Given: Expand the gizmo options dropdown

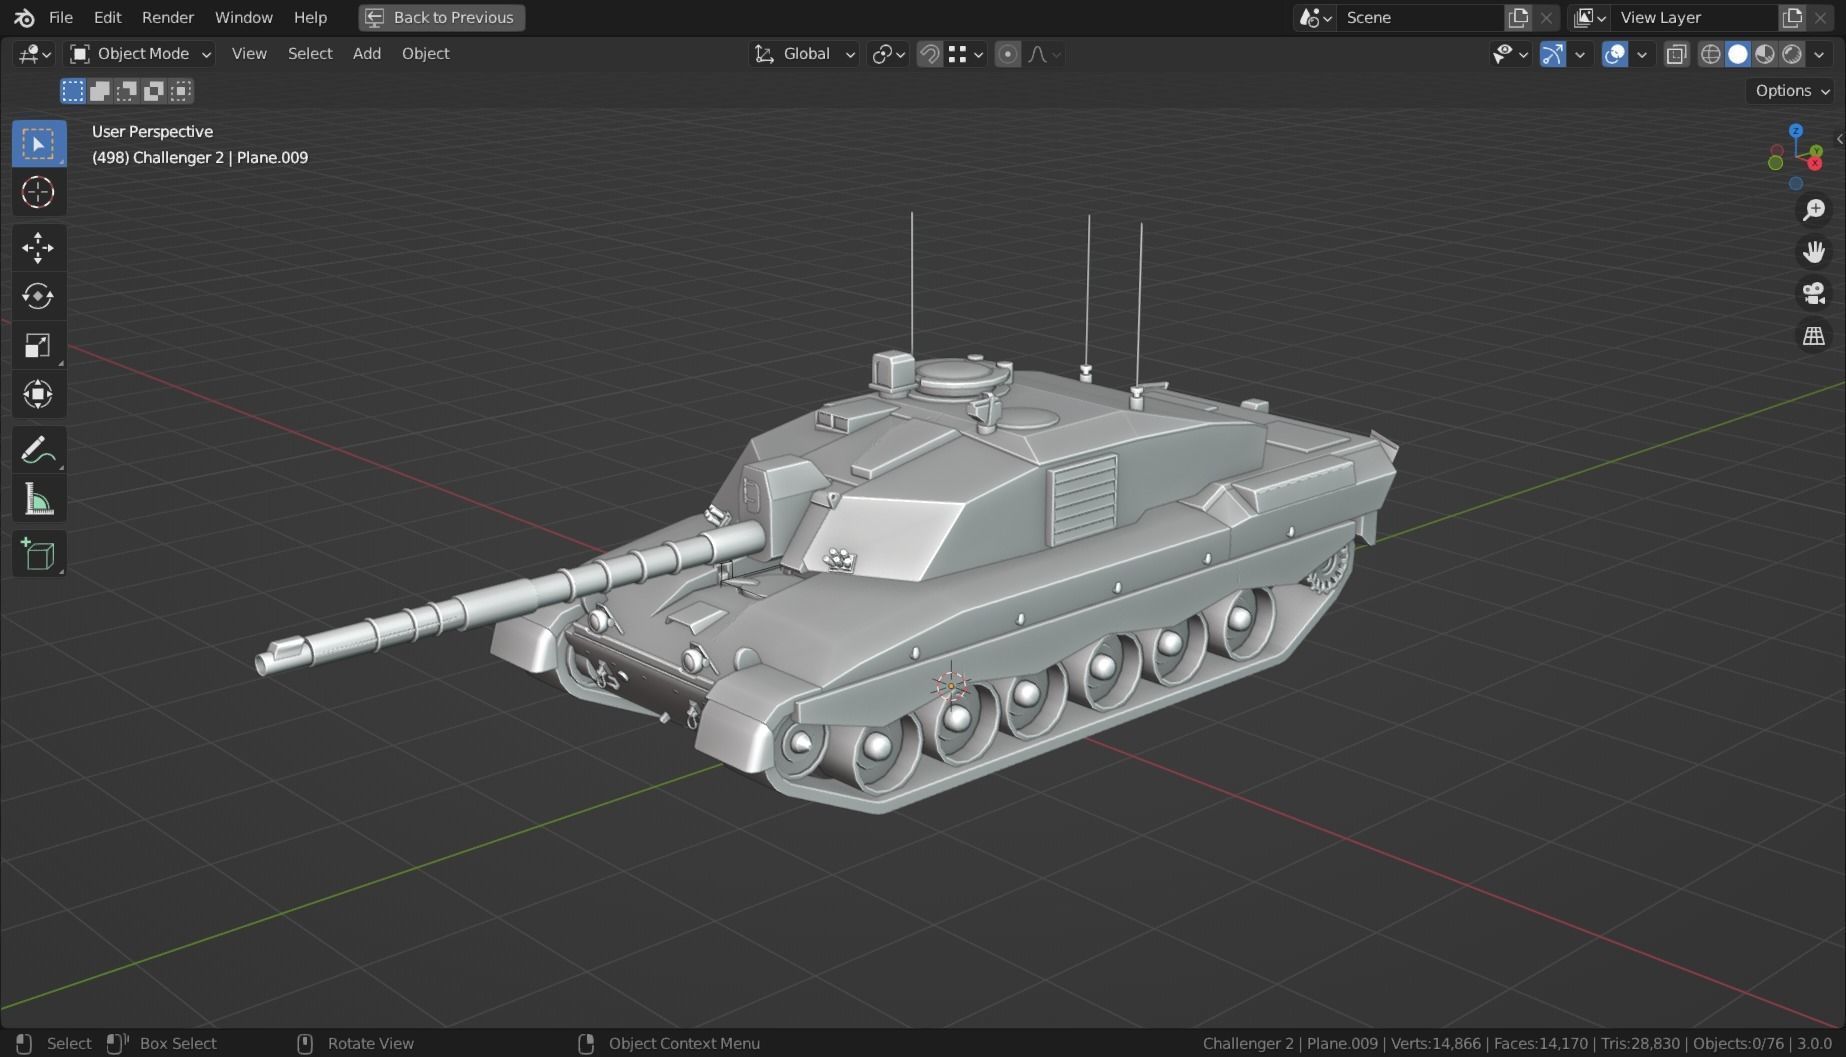Looking at the screenshot, I should 1580,54.
